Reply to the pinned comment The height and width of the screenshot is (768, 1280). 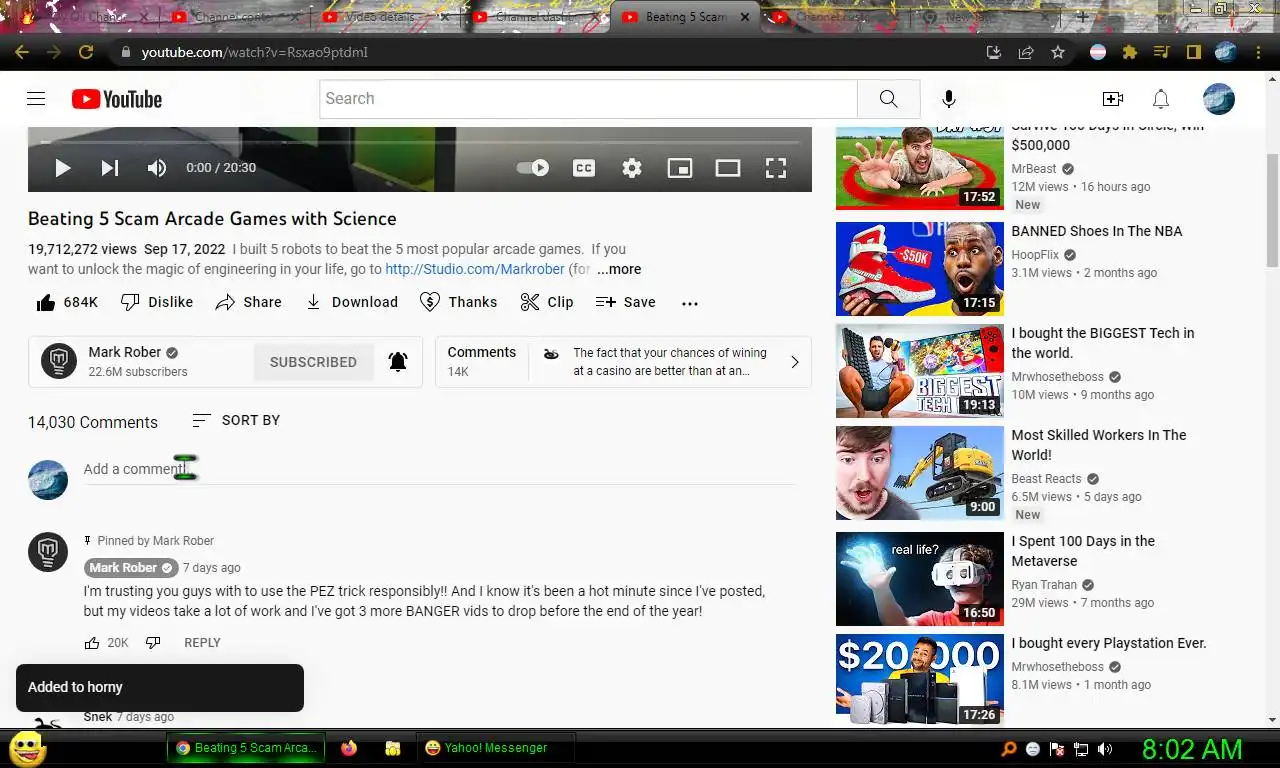click(202, 643)
